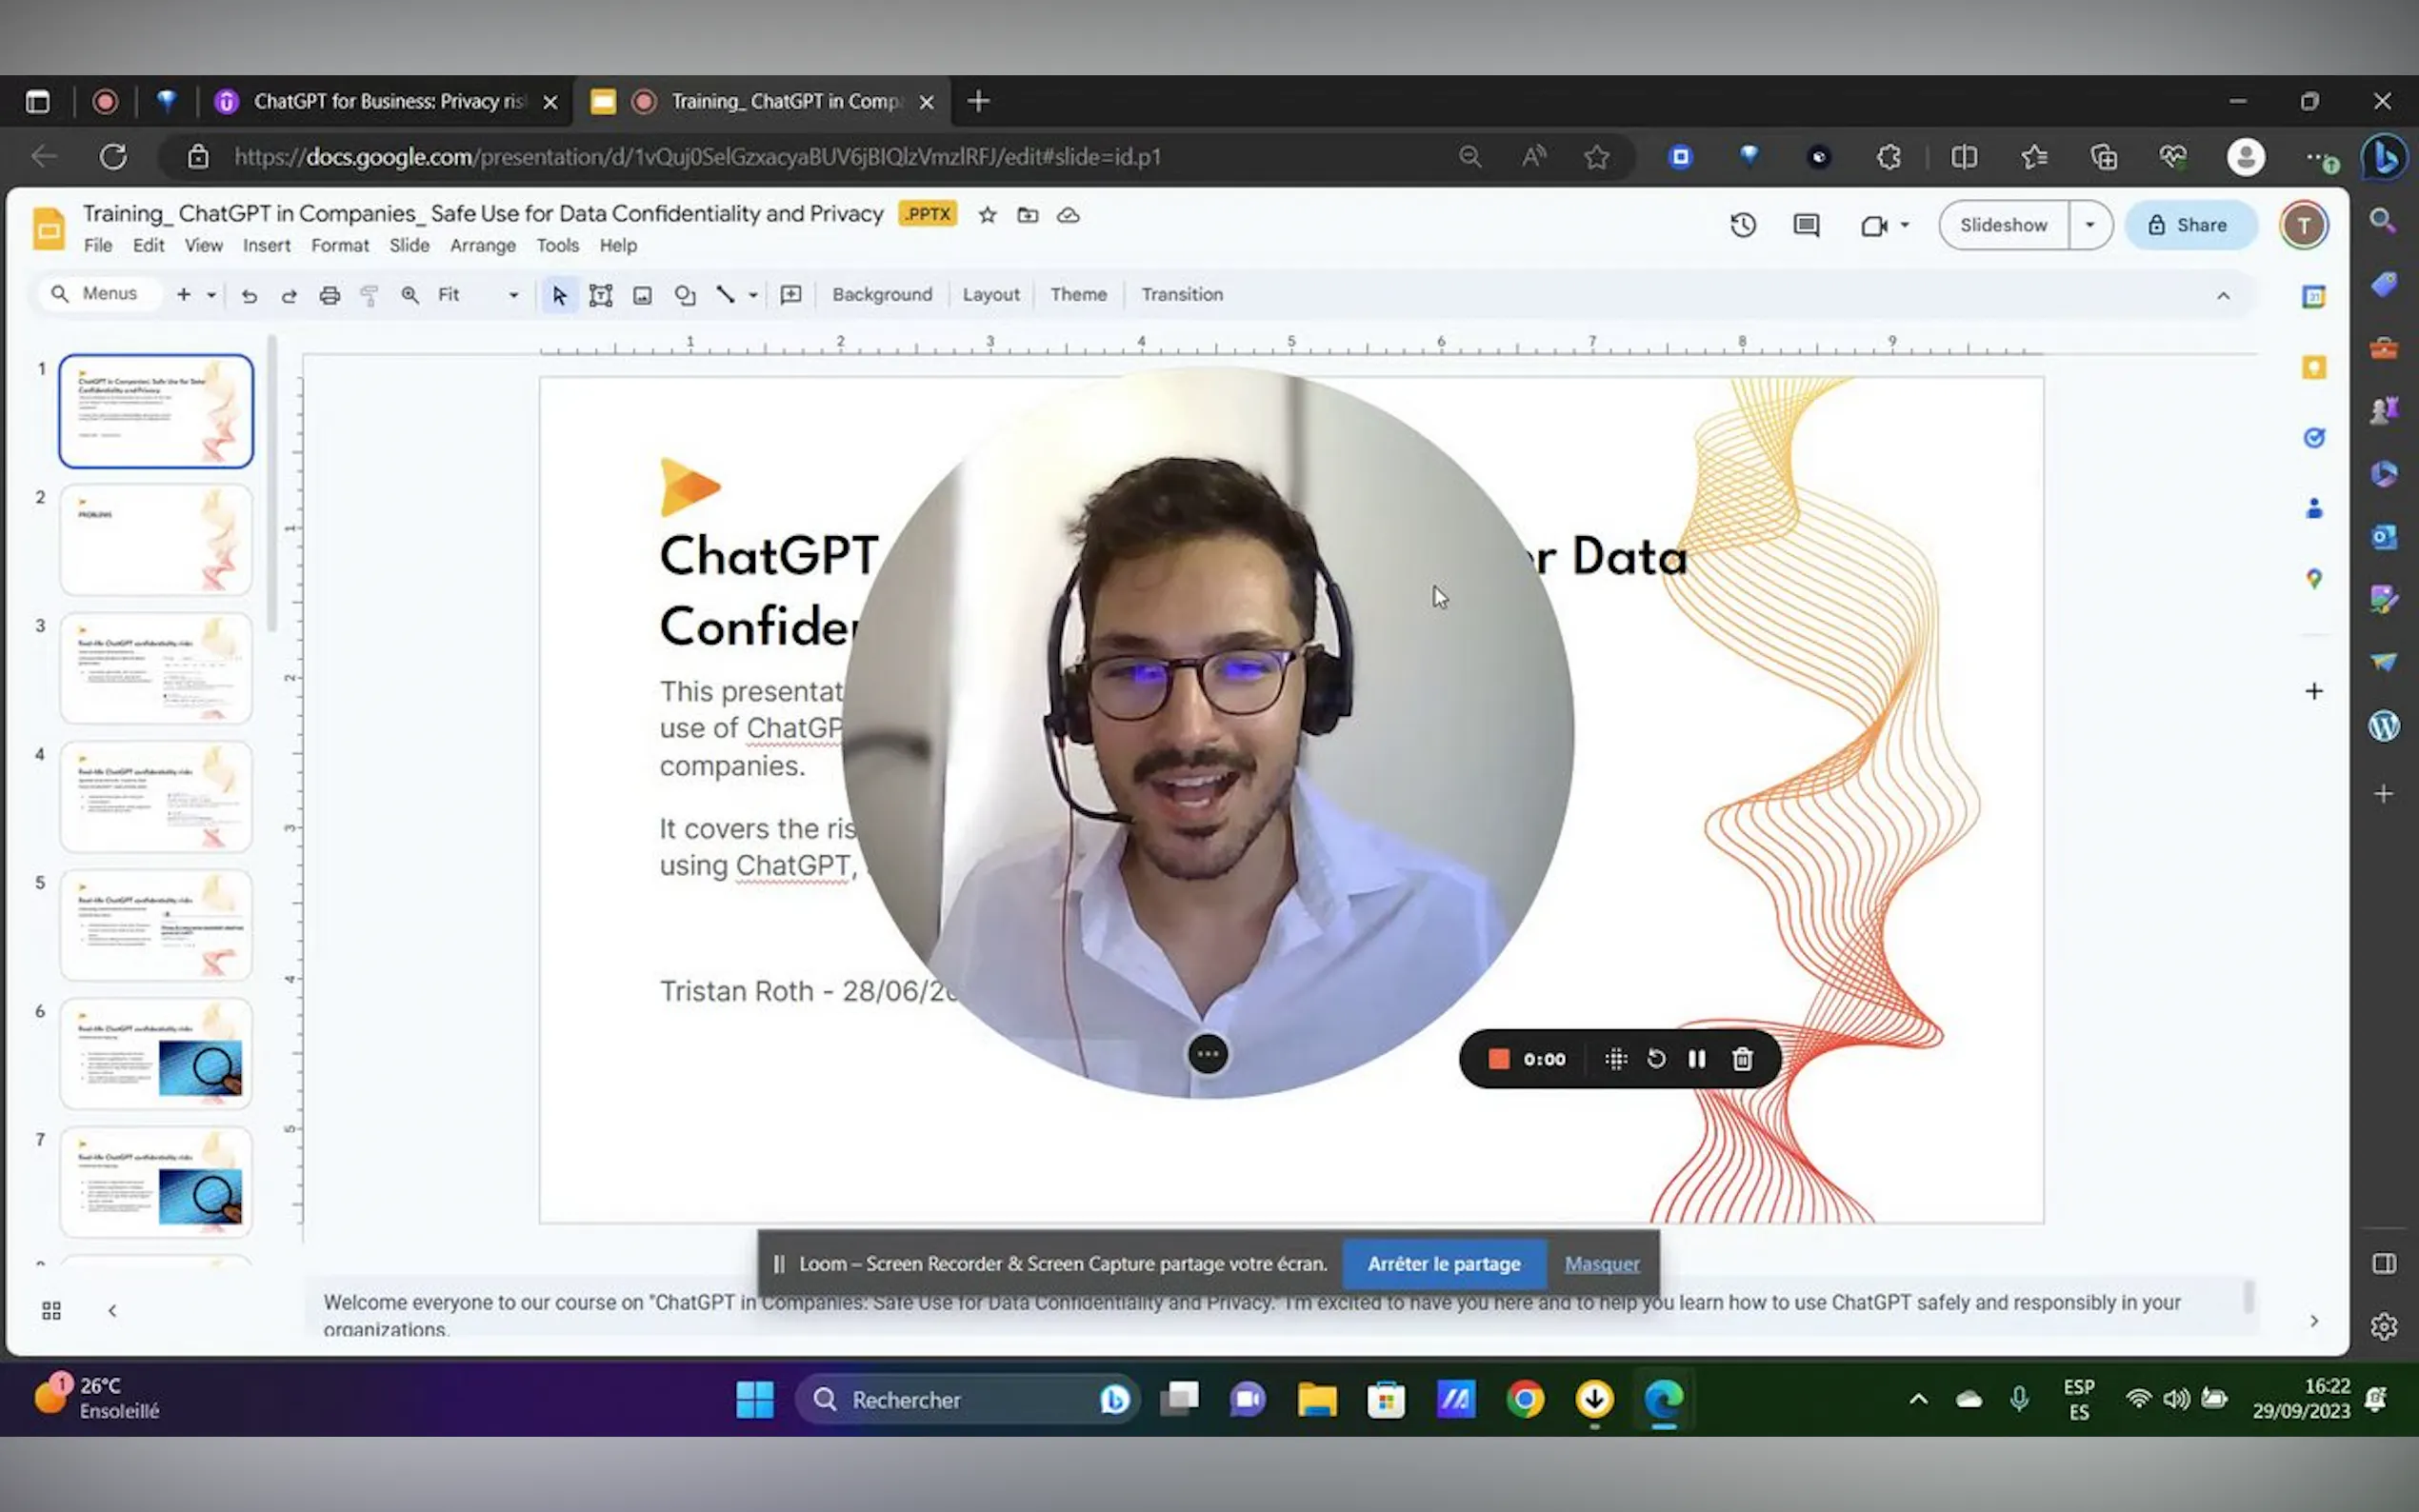Viewport: 2419px width, 1512px height.
Task: Open the Arrange menu
Action: click(x=483, y=246)
